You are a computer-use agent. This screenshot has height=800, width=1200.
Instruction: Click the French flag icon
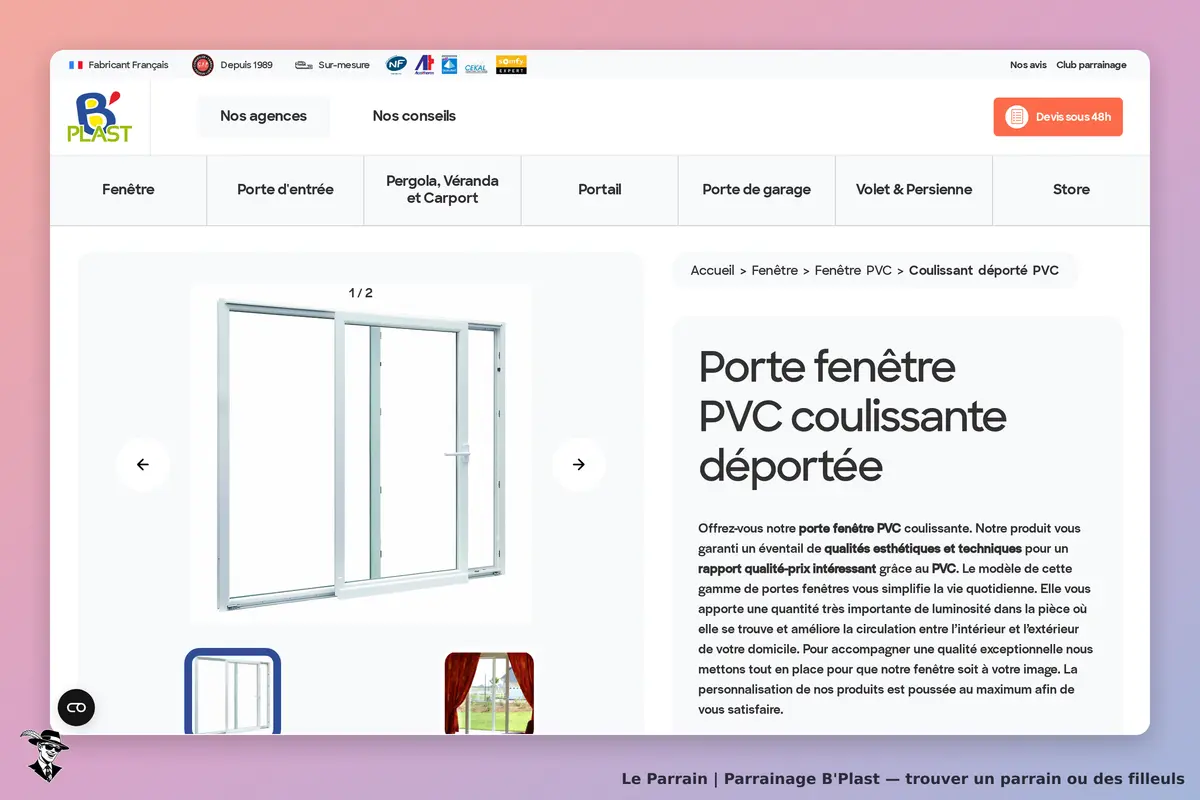(76, 65)
